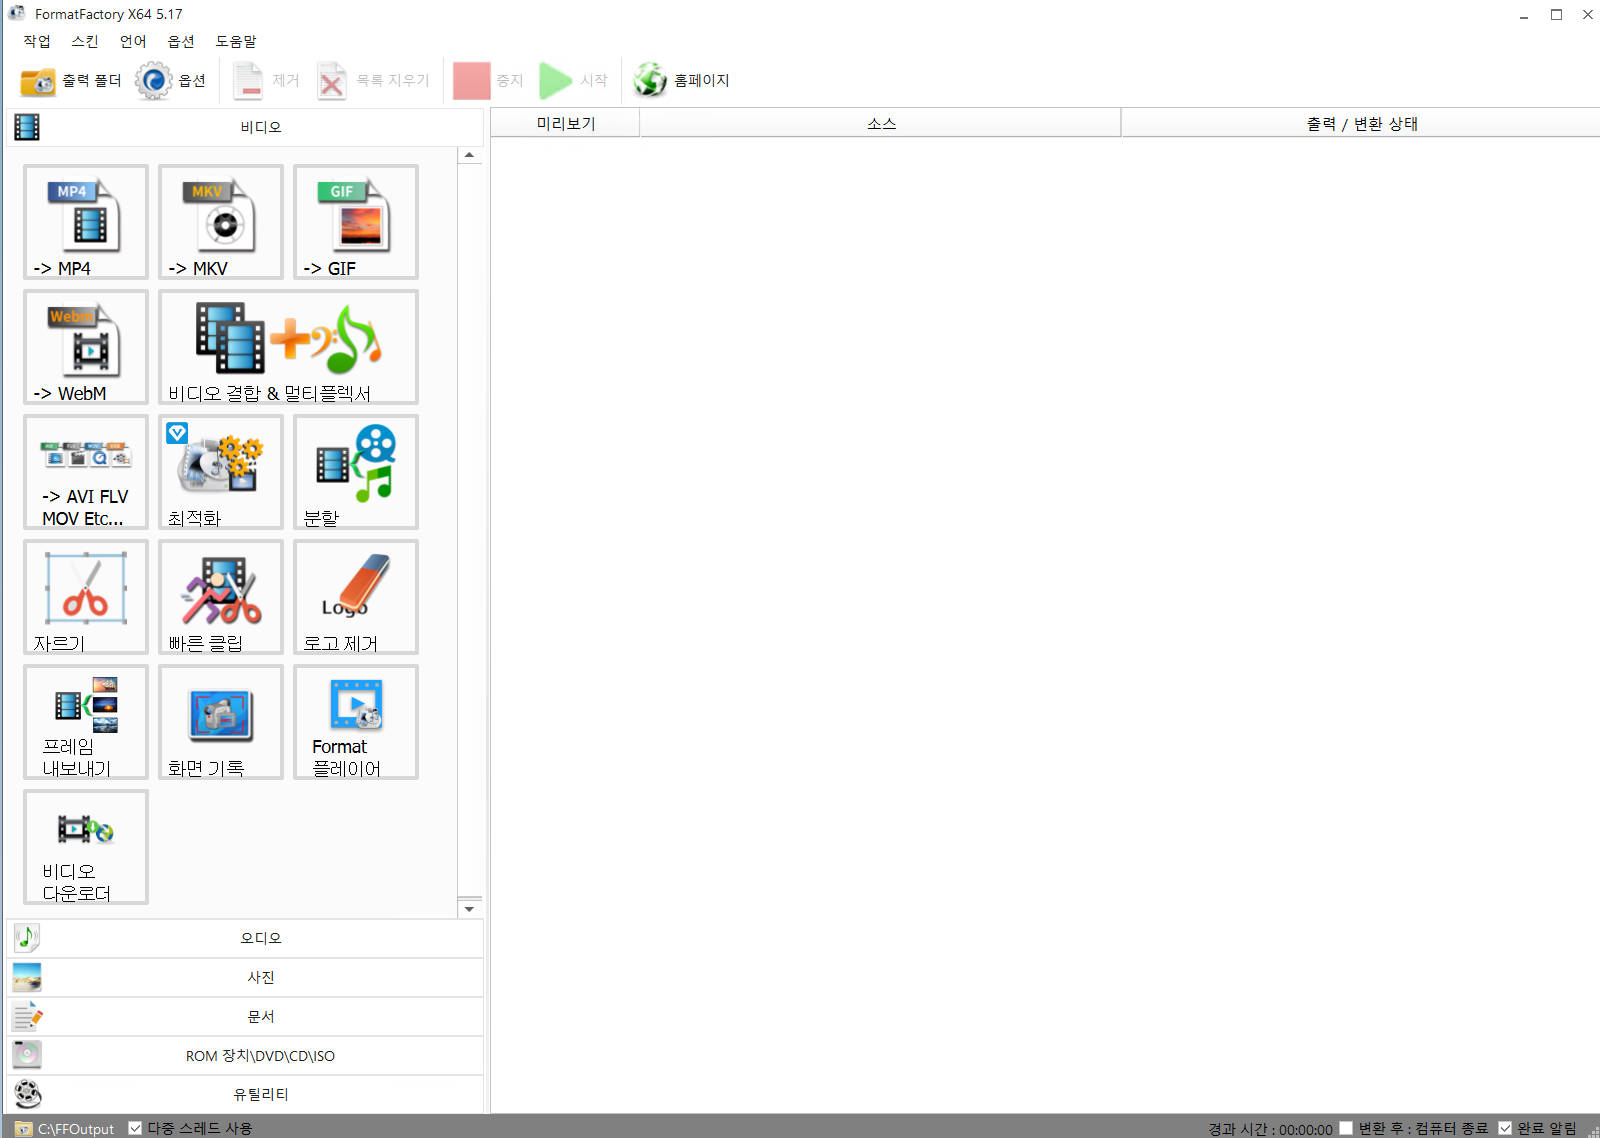Image resolution: width=1600 pixels, height=1138 pixels.
Task: Open the 도움말 menu
Action: (236, 41)
